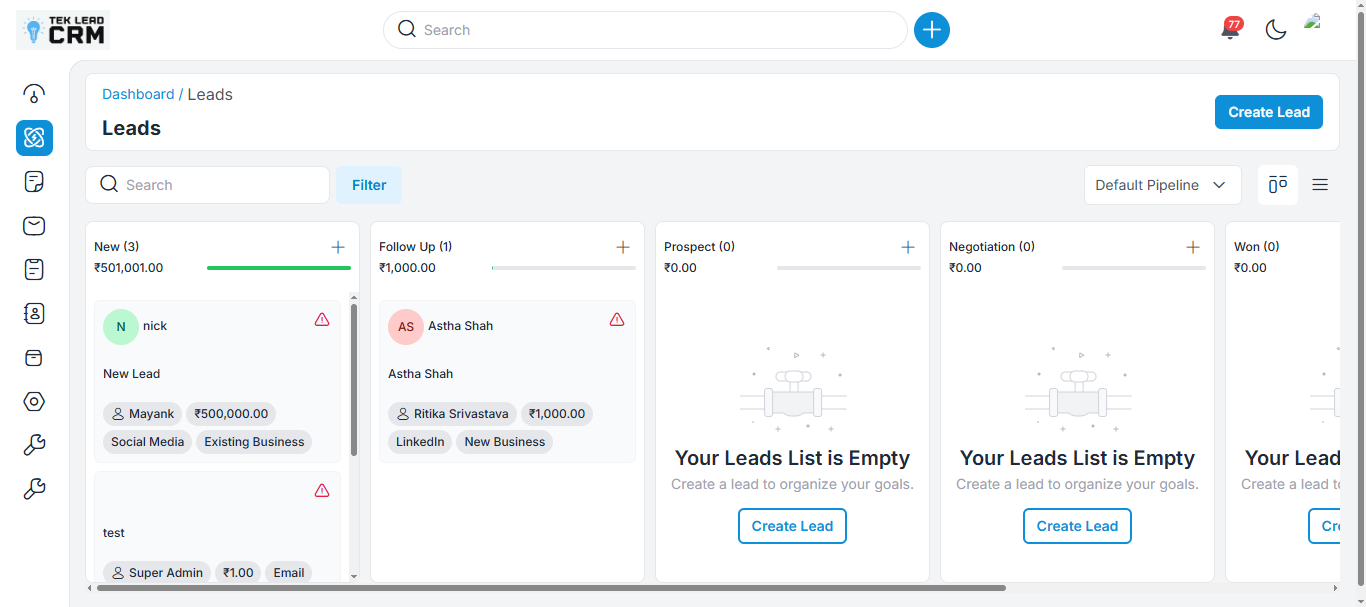
Task: Open the dashboard gauge icon in sidebar
Action: (x=34, y=94)
